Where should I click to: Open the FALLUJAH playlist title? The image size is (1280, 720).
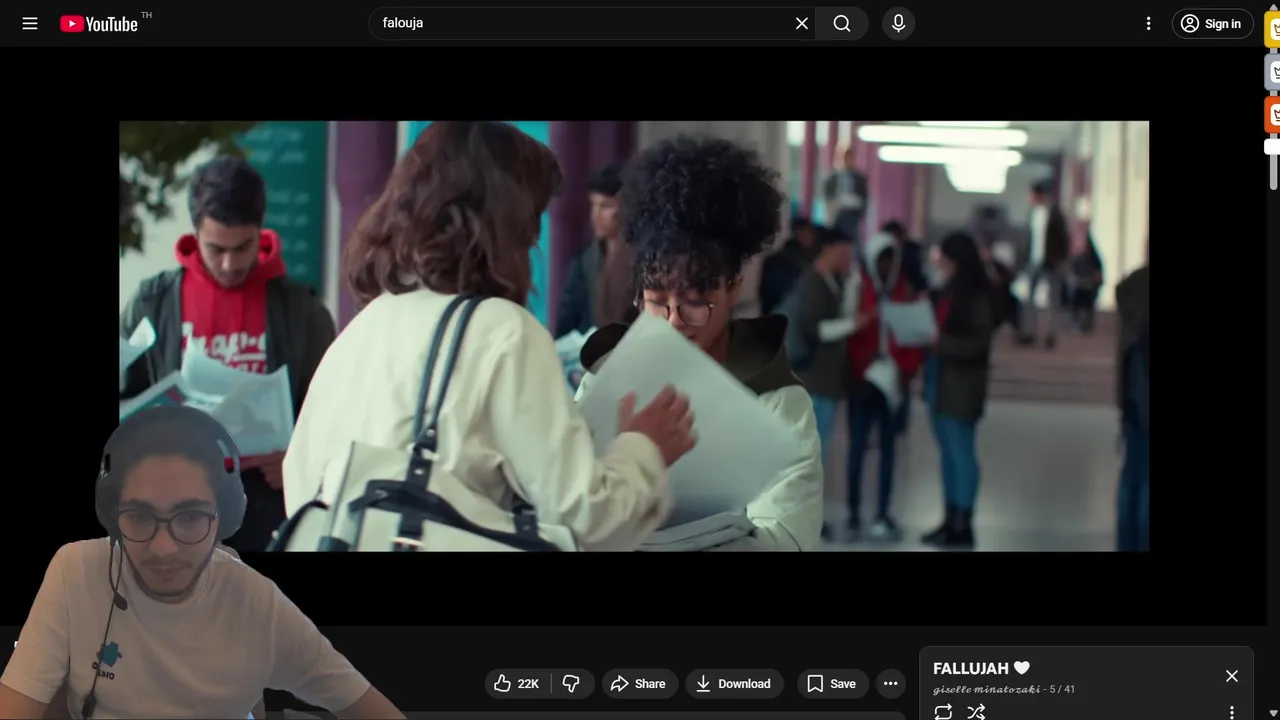click(x=981, y=668)
